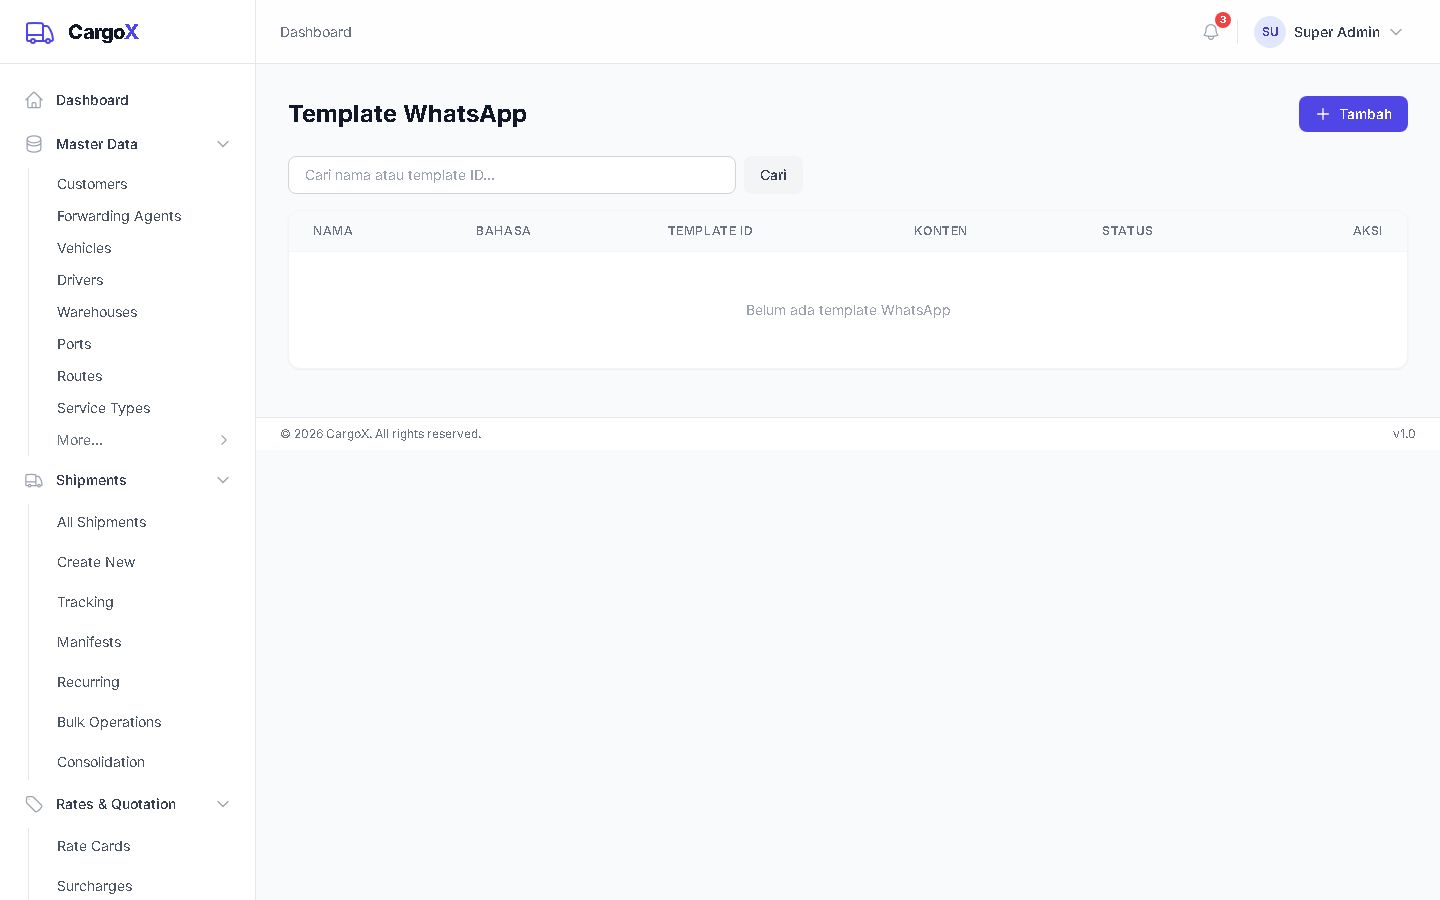Click the Tambah button
Viewport: 1440px width, 900px height.
pos(1353,114)
